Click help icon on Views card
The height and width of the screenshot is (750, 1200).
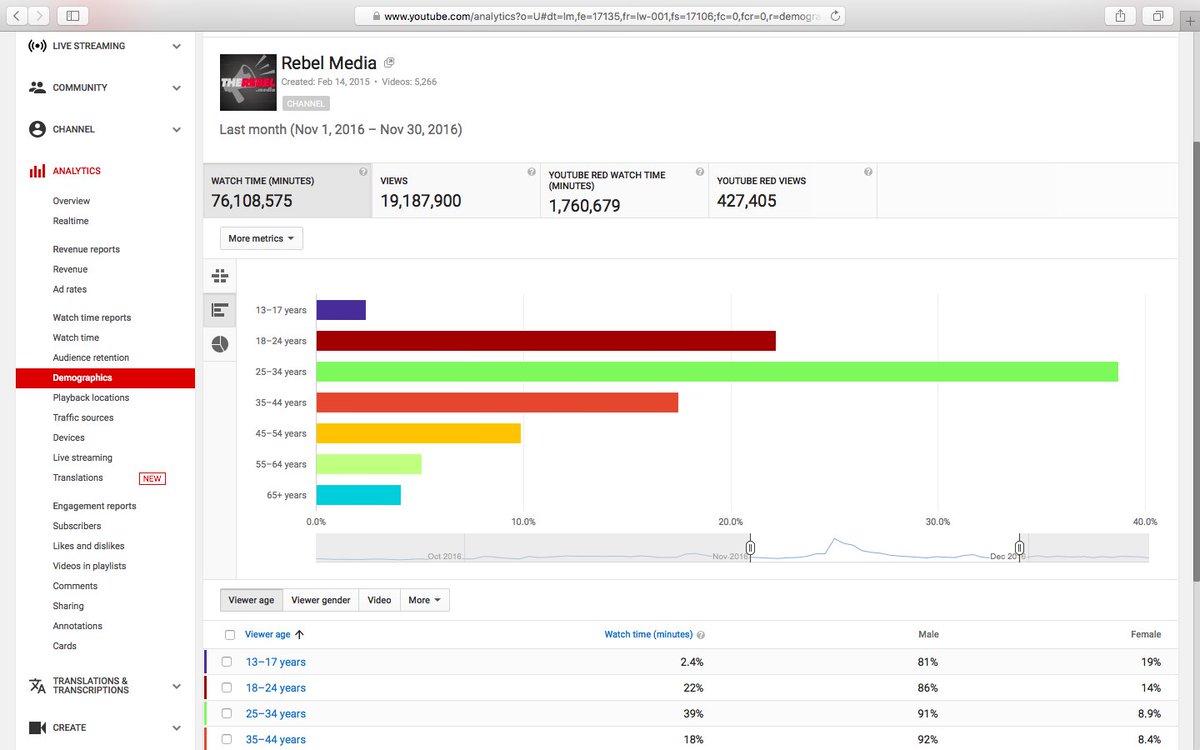point(531,172)
